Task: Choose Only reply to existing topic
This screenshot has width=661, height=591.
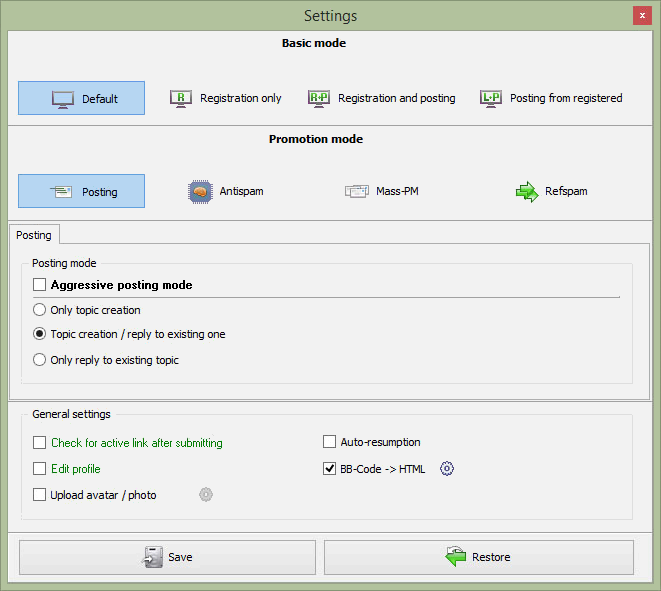Action: click(x=40, y=360)
